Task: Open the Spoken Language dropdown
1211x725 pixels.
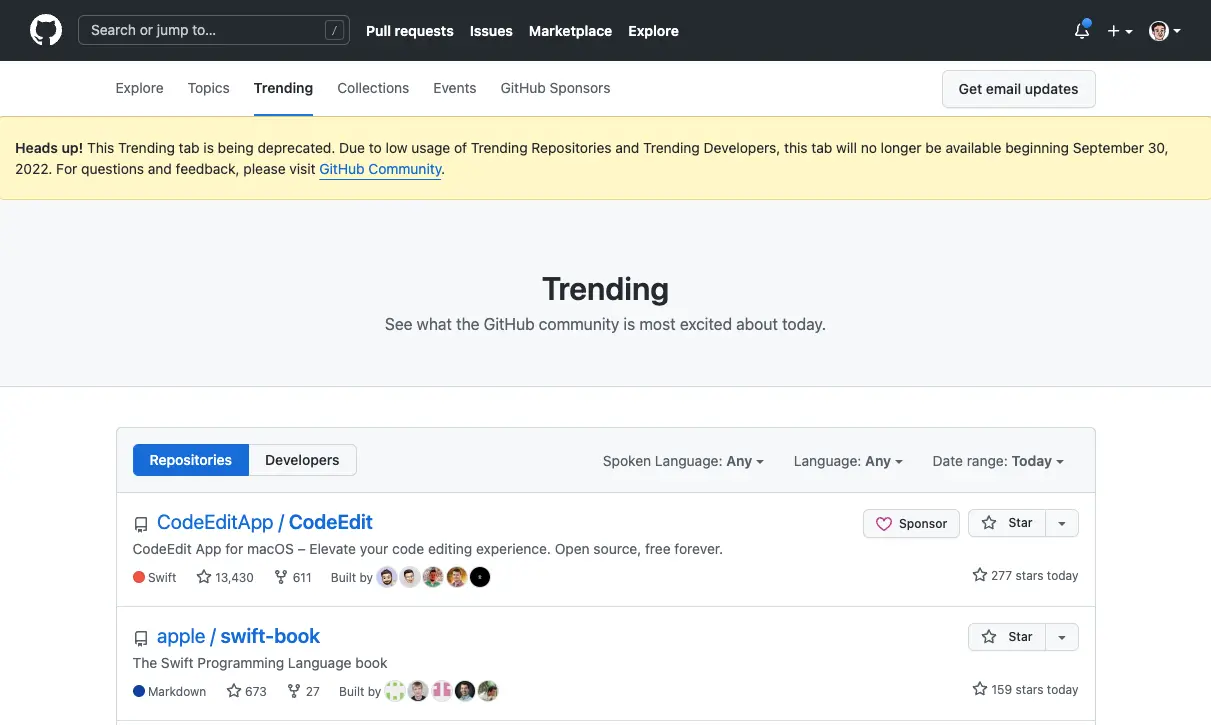Action: pyautogui.click(x=683, y=461)
